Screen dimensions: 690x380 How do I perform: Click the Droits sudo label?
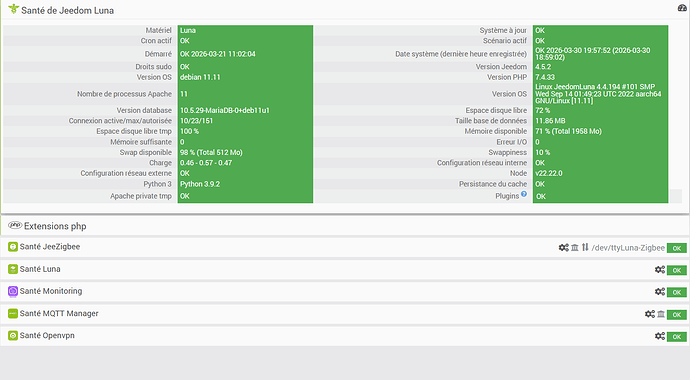click(154, 67)
